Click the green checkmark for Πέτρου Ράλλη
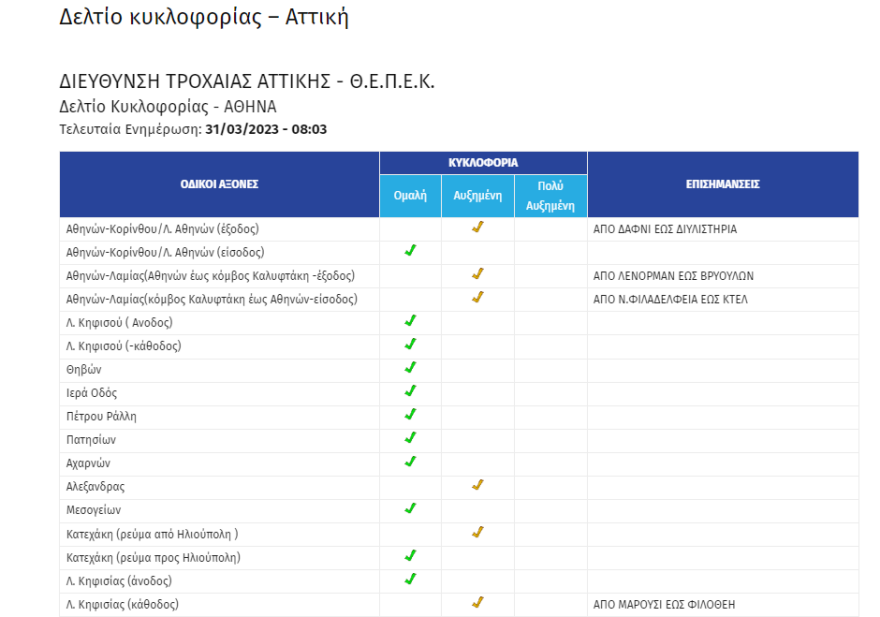The height and width of the screenshot is (617, 880). pyautogui.click(x=410, y=414)
